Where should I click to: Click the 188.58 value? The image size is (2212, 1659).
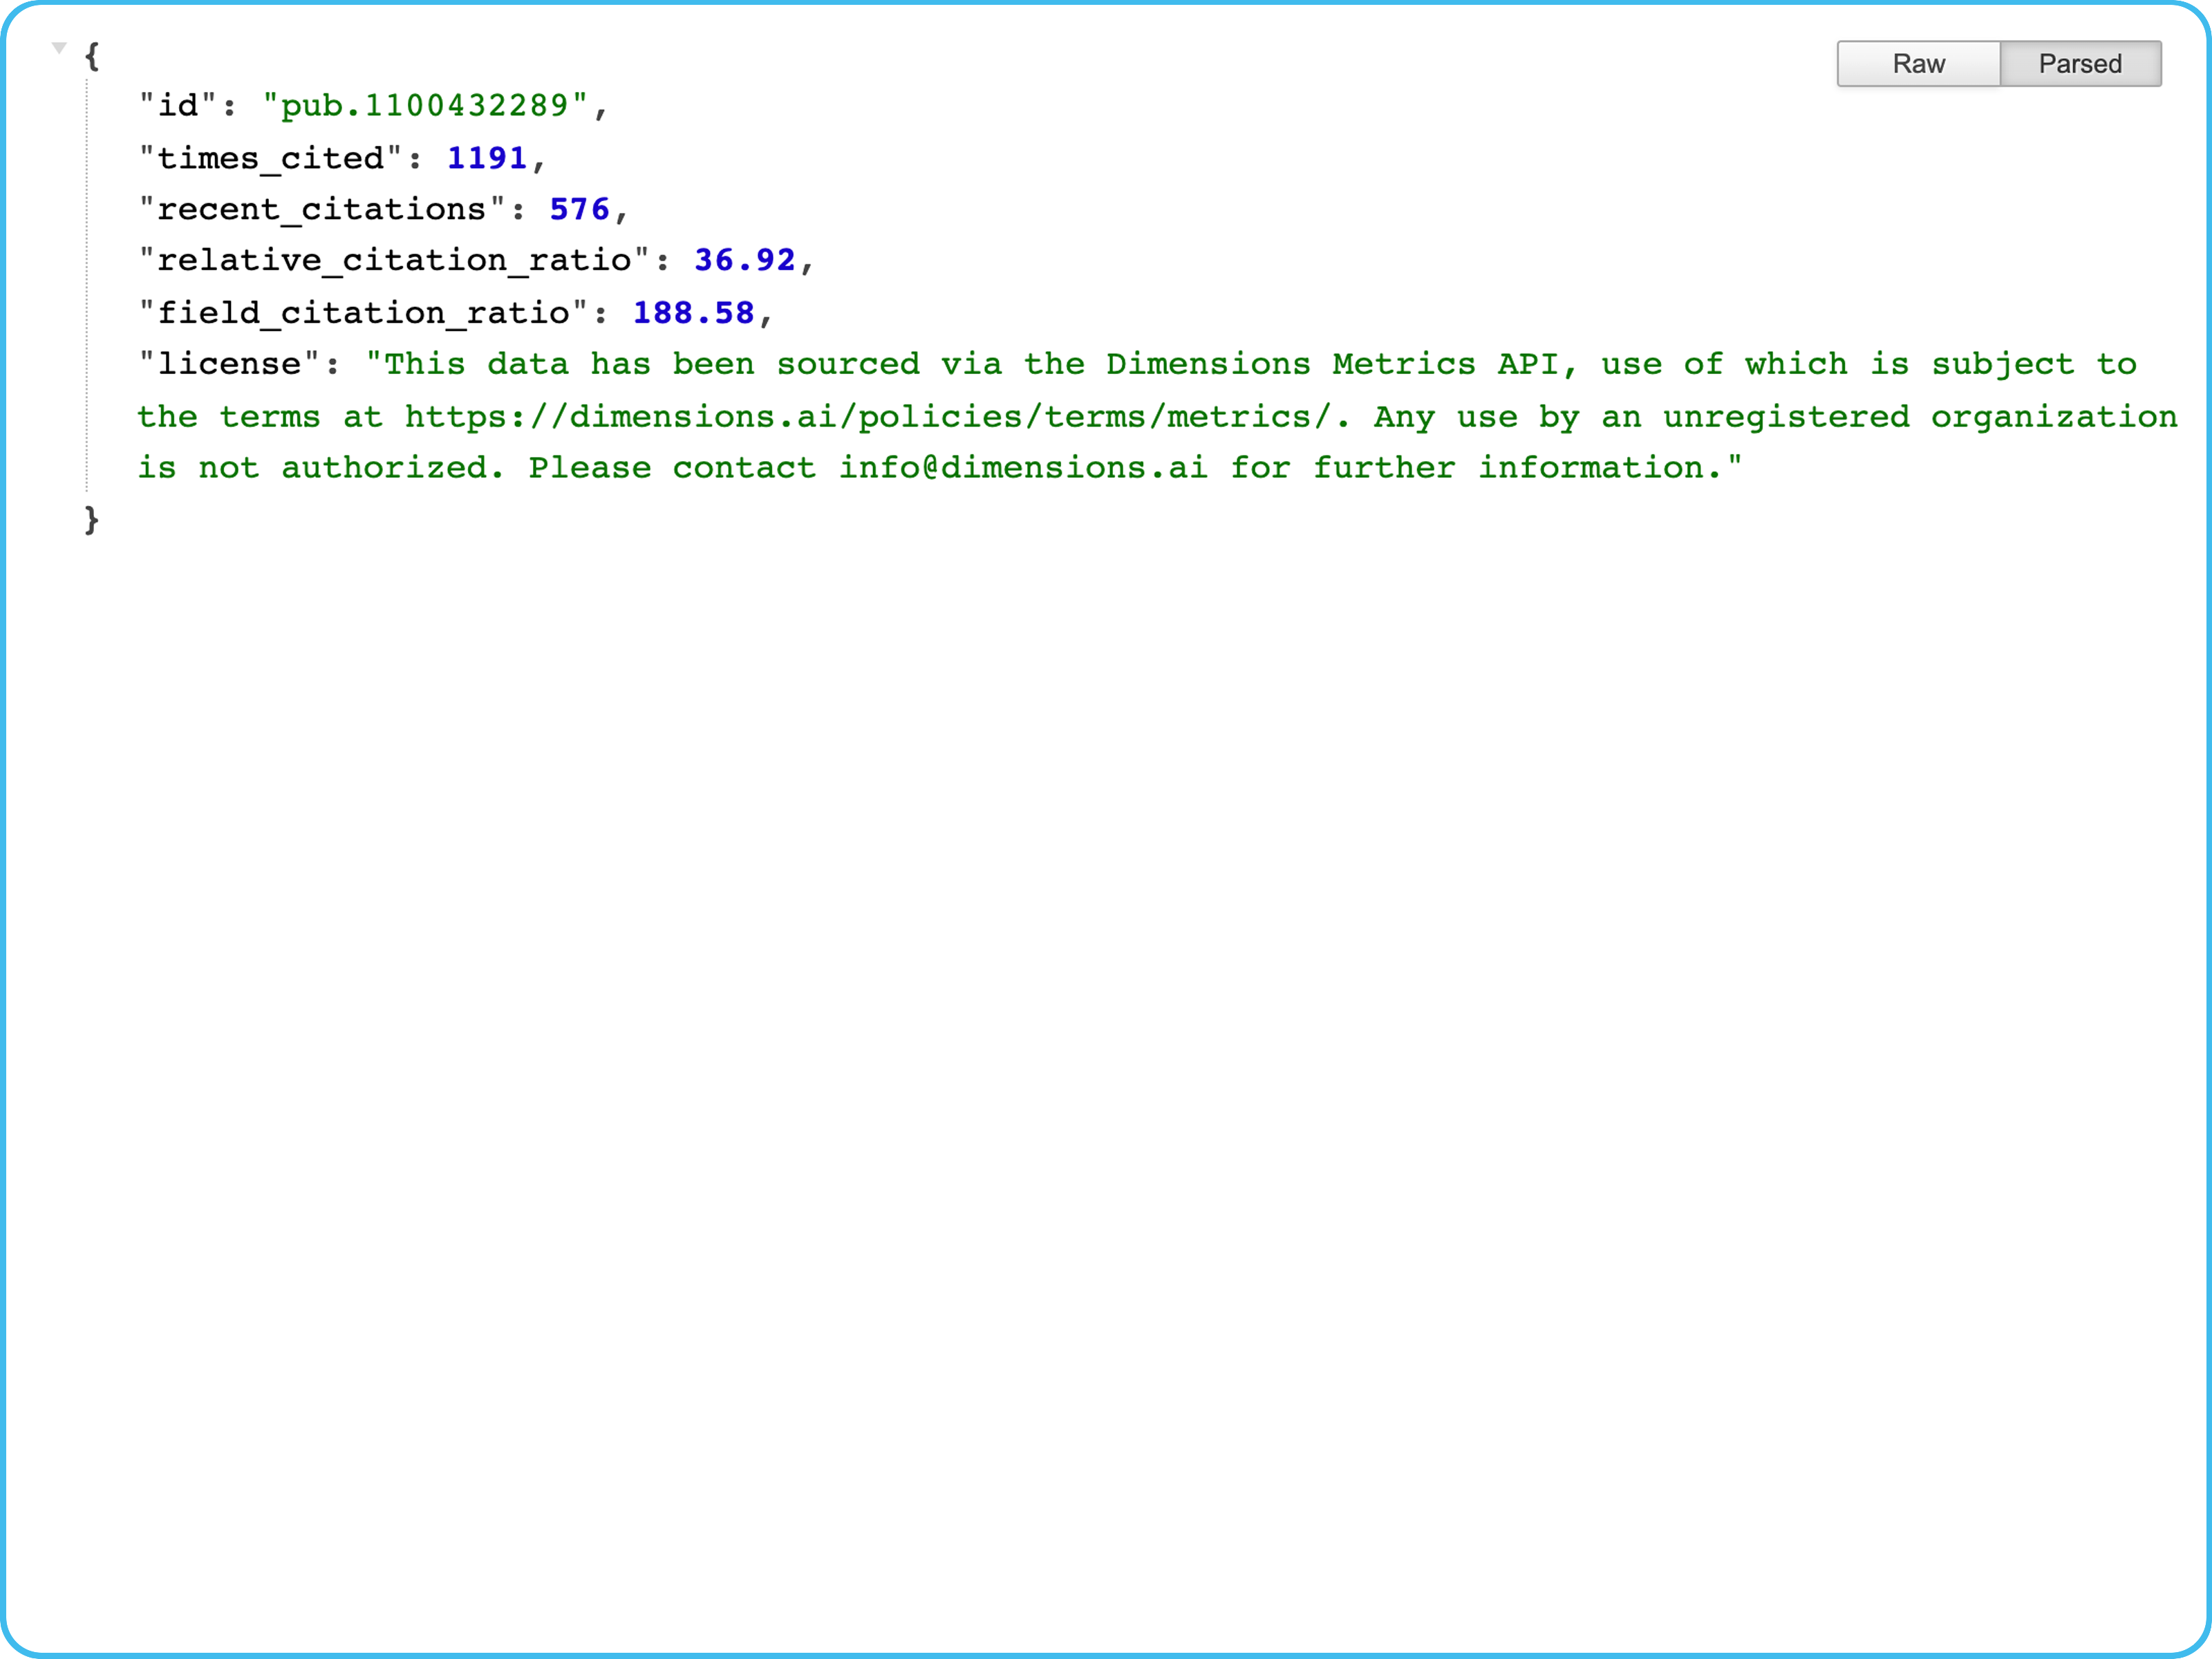coord(693,313)
